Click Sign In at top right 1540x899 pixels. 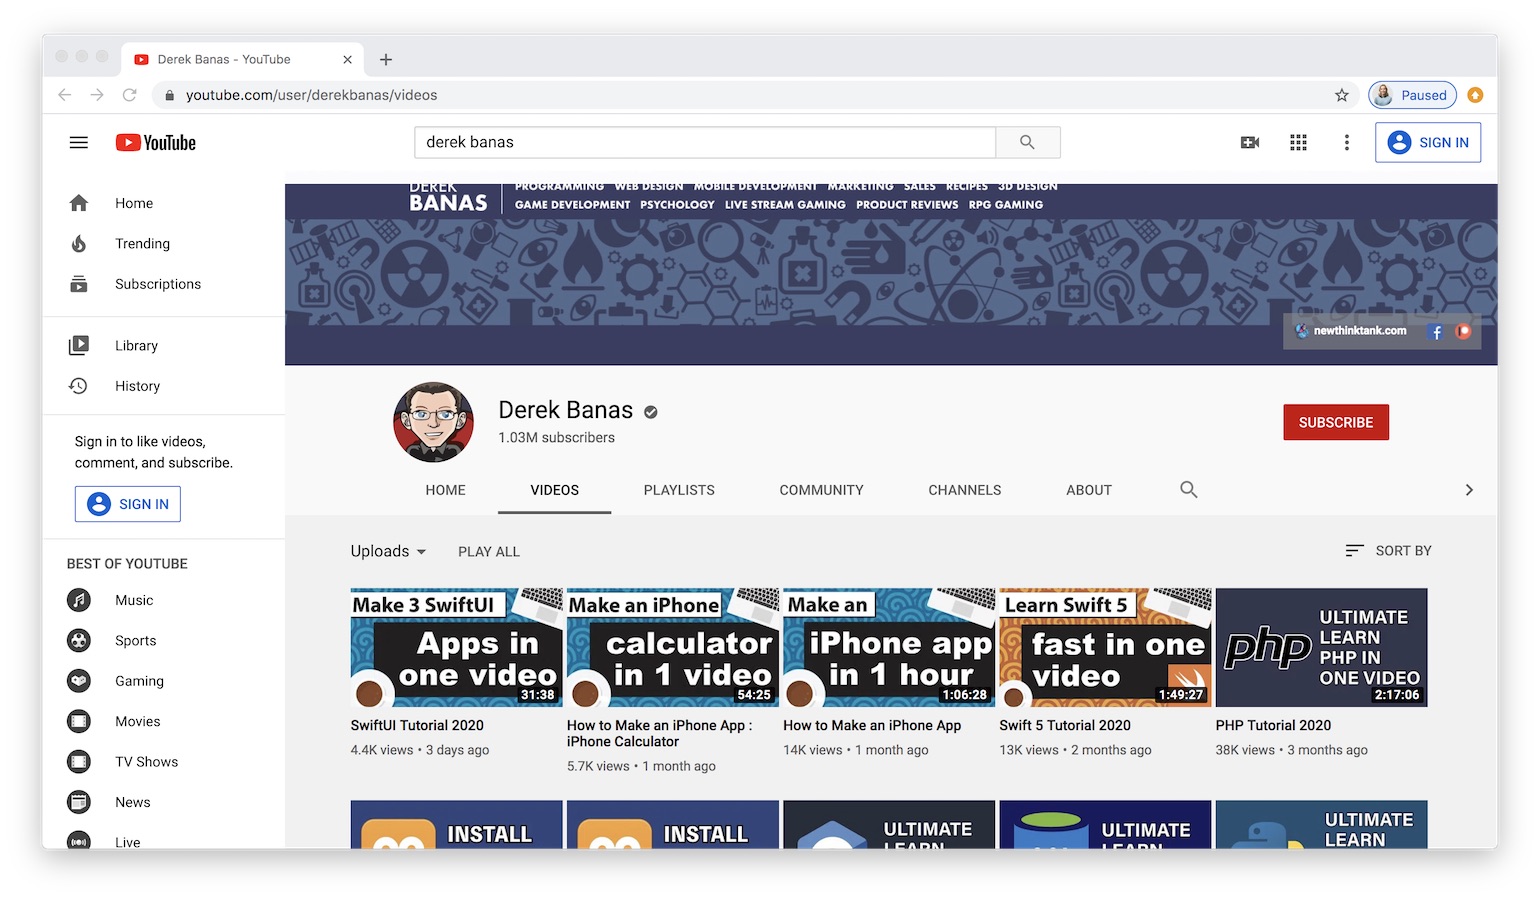(x=1428, y=142)
